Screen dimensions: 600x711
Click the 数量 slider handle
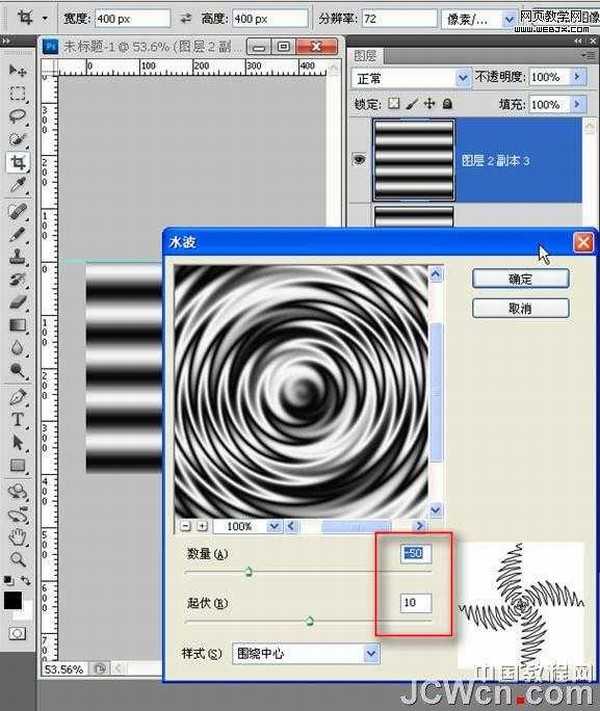(x=249, y=572)
